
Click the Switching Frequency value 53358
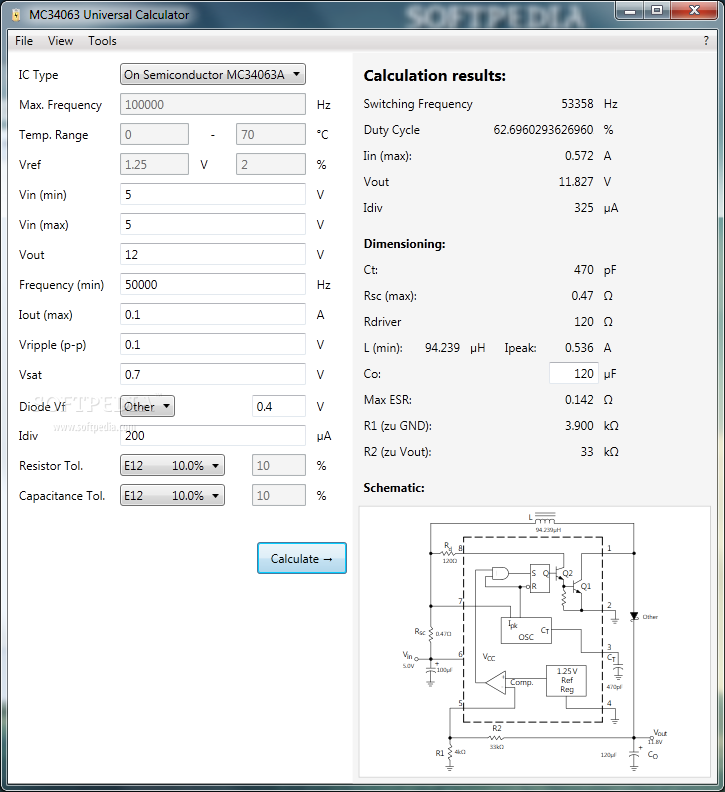click(577, 104)
